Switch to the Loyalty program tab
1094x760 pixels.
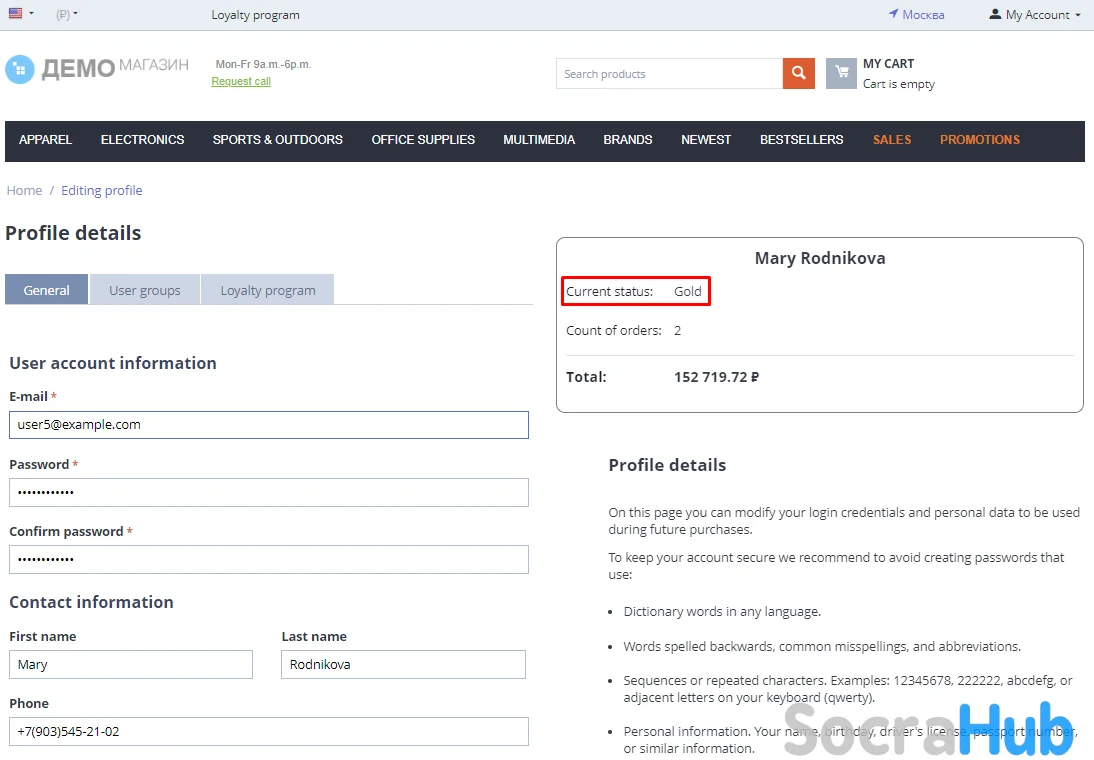tap(267, 290)
